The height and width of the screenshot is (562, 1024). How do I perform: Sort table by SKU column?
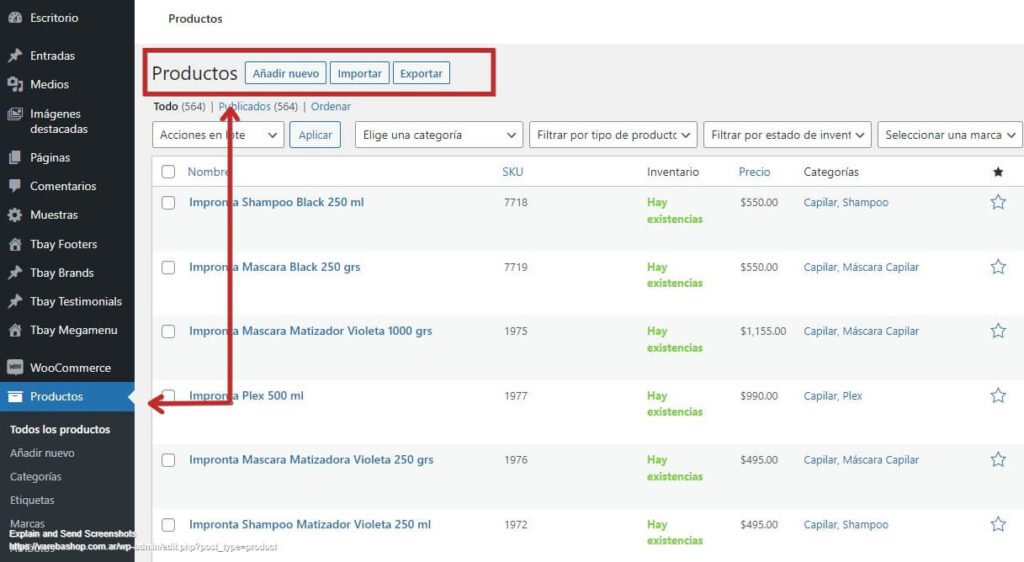coord(513,172)
